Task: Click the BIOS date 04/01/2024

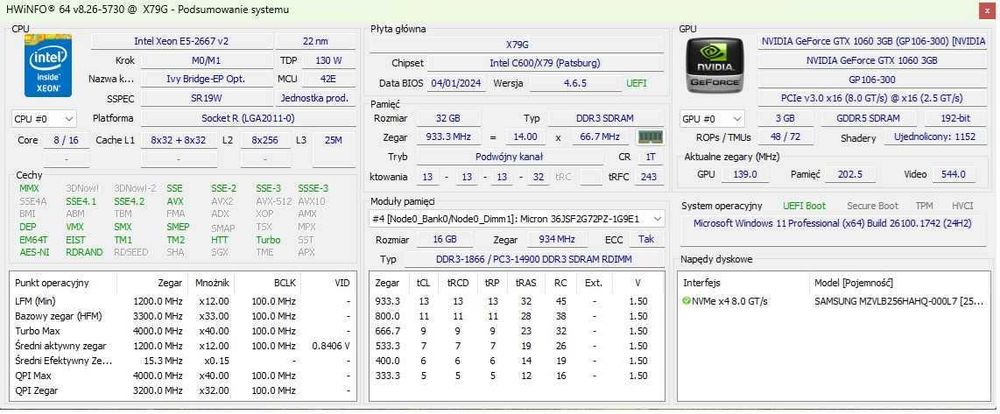Action: pos(457,84)
